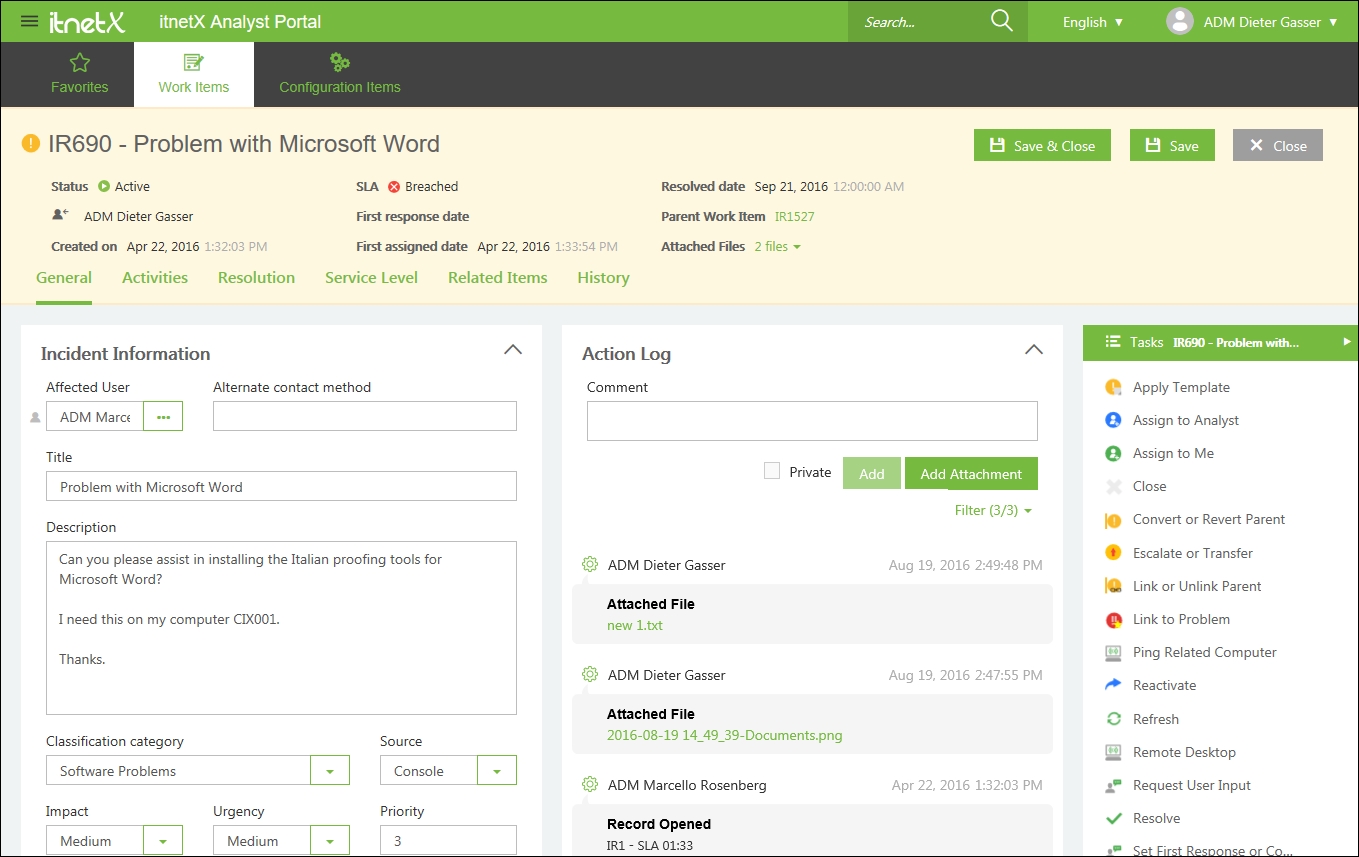Collapse the Tasks panel arrow
1359x857 pixels.
tap(1347, 342)
